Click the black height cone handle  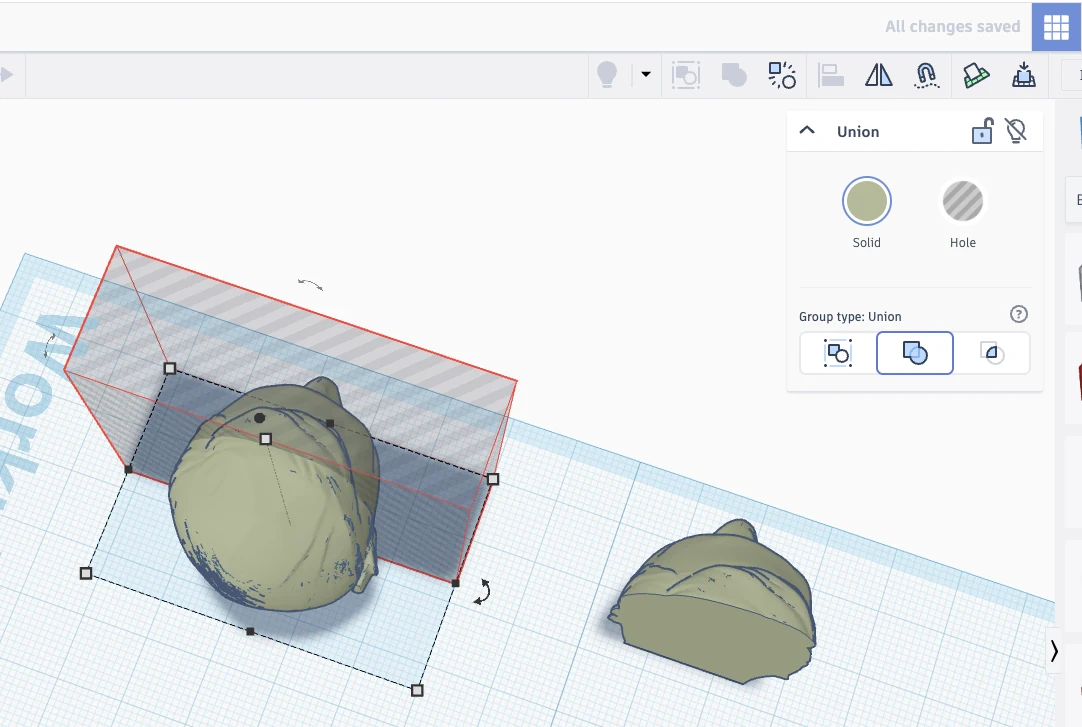coord(259,418)
